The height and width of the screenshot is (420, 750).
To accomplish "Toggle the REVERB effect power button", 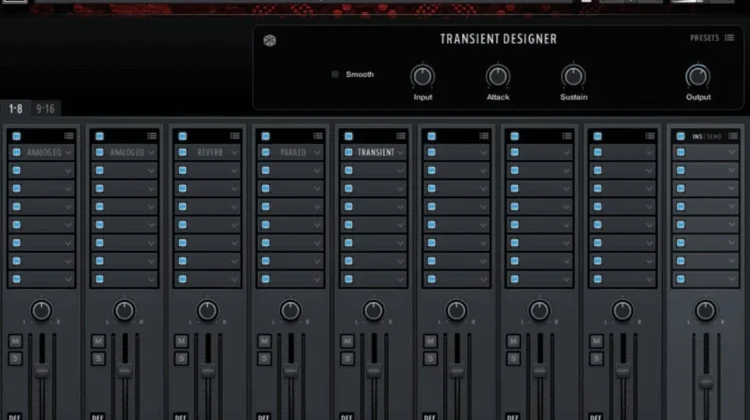I will click(182, 152).
